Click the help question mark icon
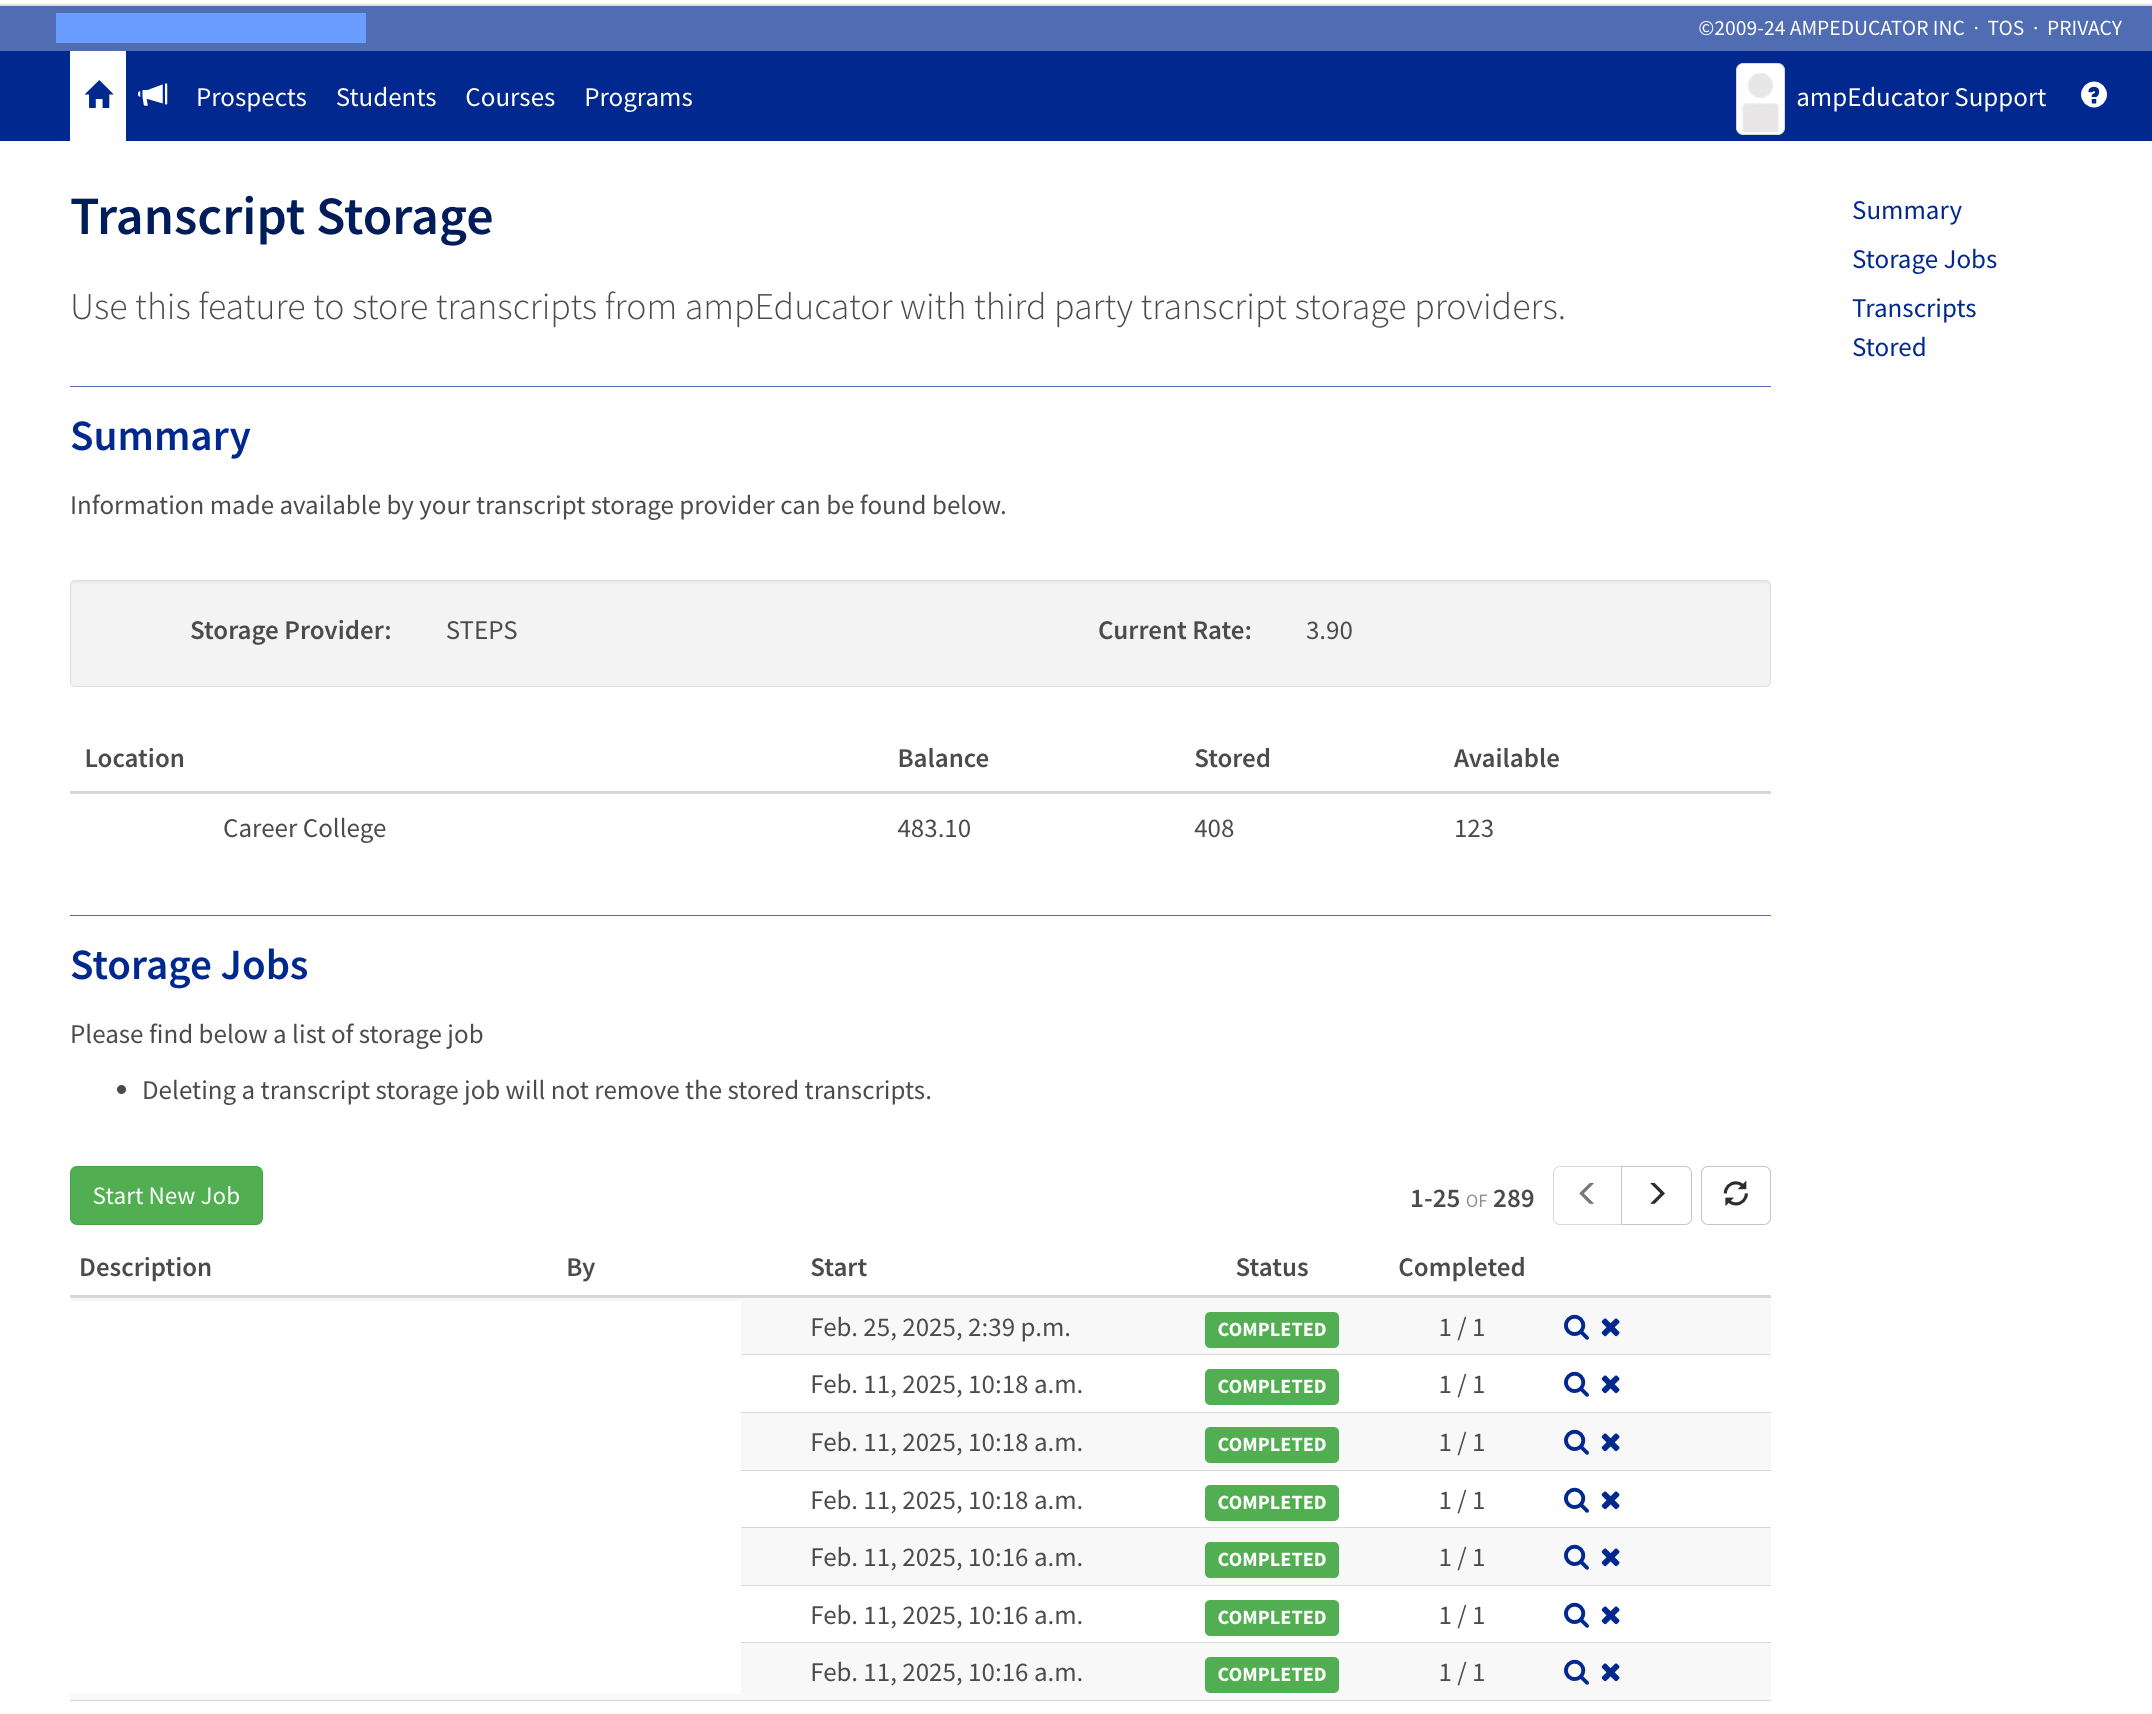 click(2093, 96)
